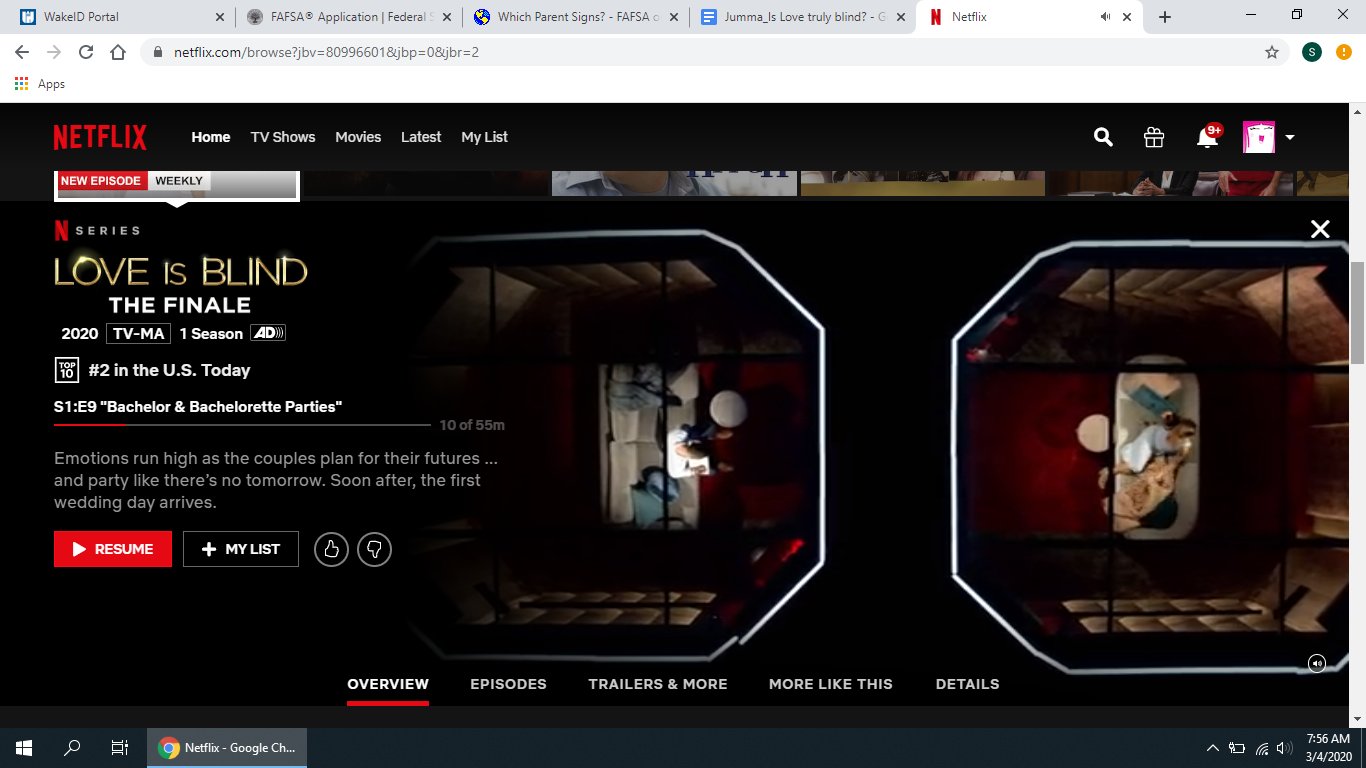This screenshot has width=1366, height=768.
Task: Click the audio description AD badge
Action: [x=268, y=333]
